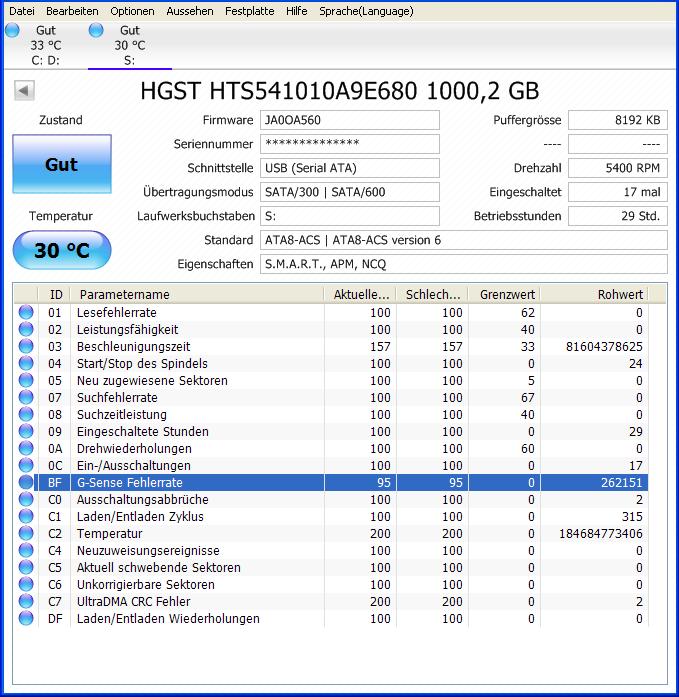The height and width of the screenshot is (697, 679).
Task: Select the highlighted G-Sense Fehlerrate row
Action: [341, 482]
